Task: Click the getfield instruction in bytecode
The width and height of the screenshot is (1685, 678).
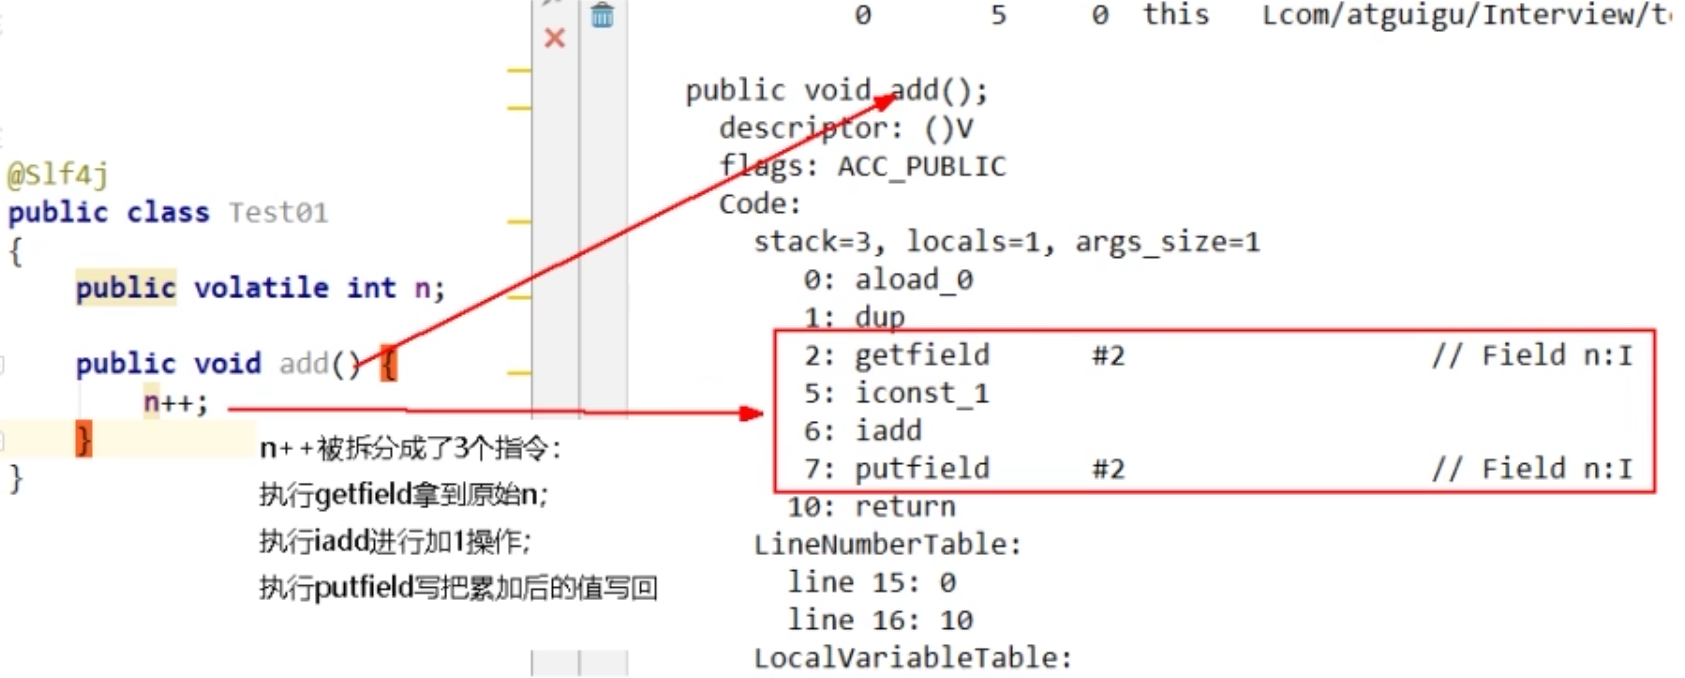Action: [x=921, y=355]
